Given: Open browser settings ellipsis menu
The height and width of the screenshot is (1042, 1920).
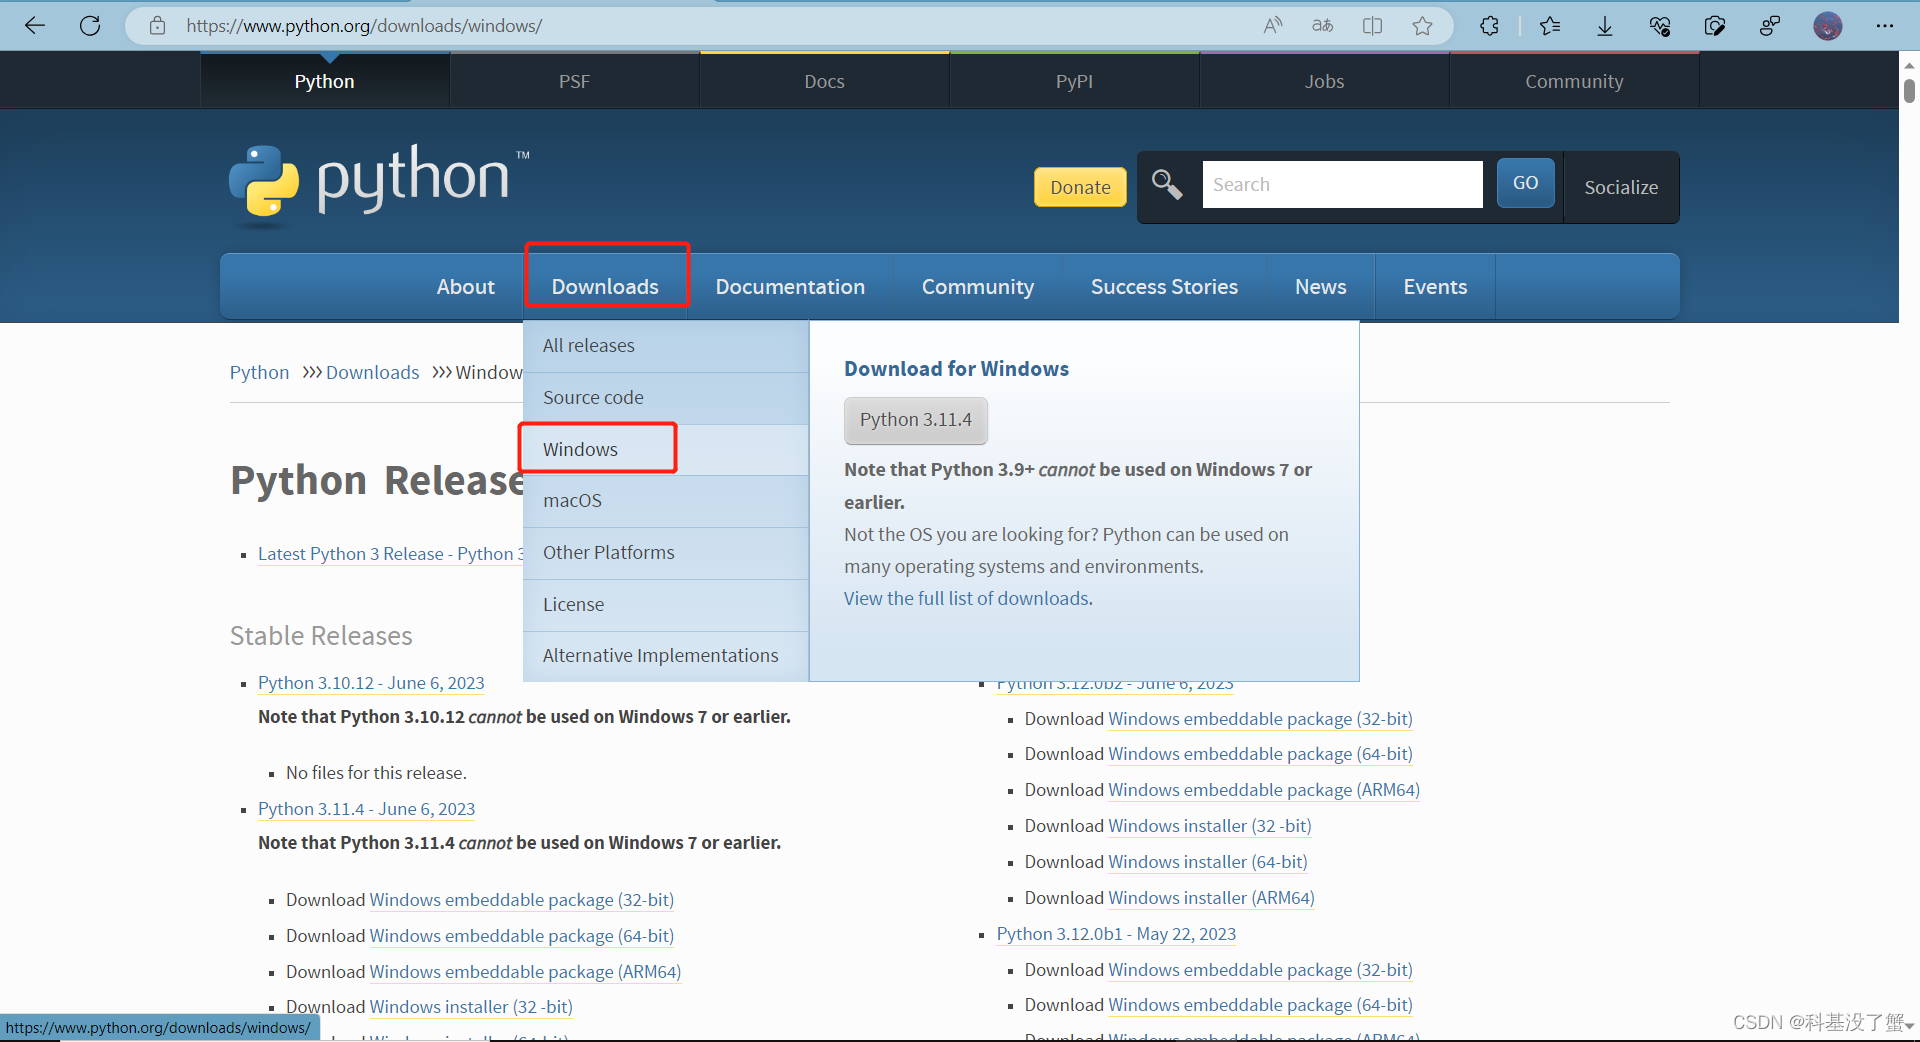Looking at the screenshot, I should pyautogui.click(x=1885, y=26).
